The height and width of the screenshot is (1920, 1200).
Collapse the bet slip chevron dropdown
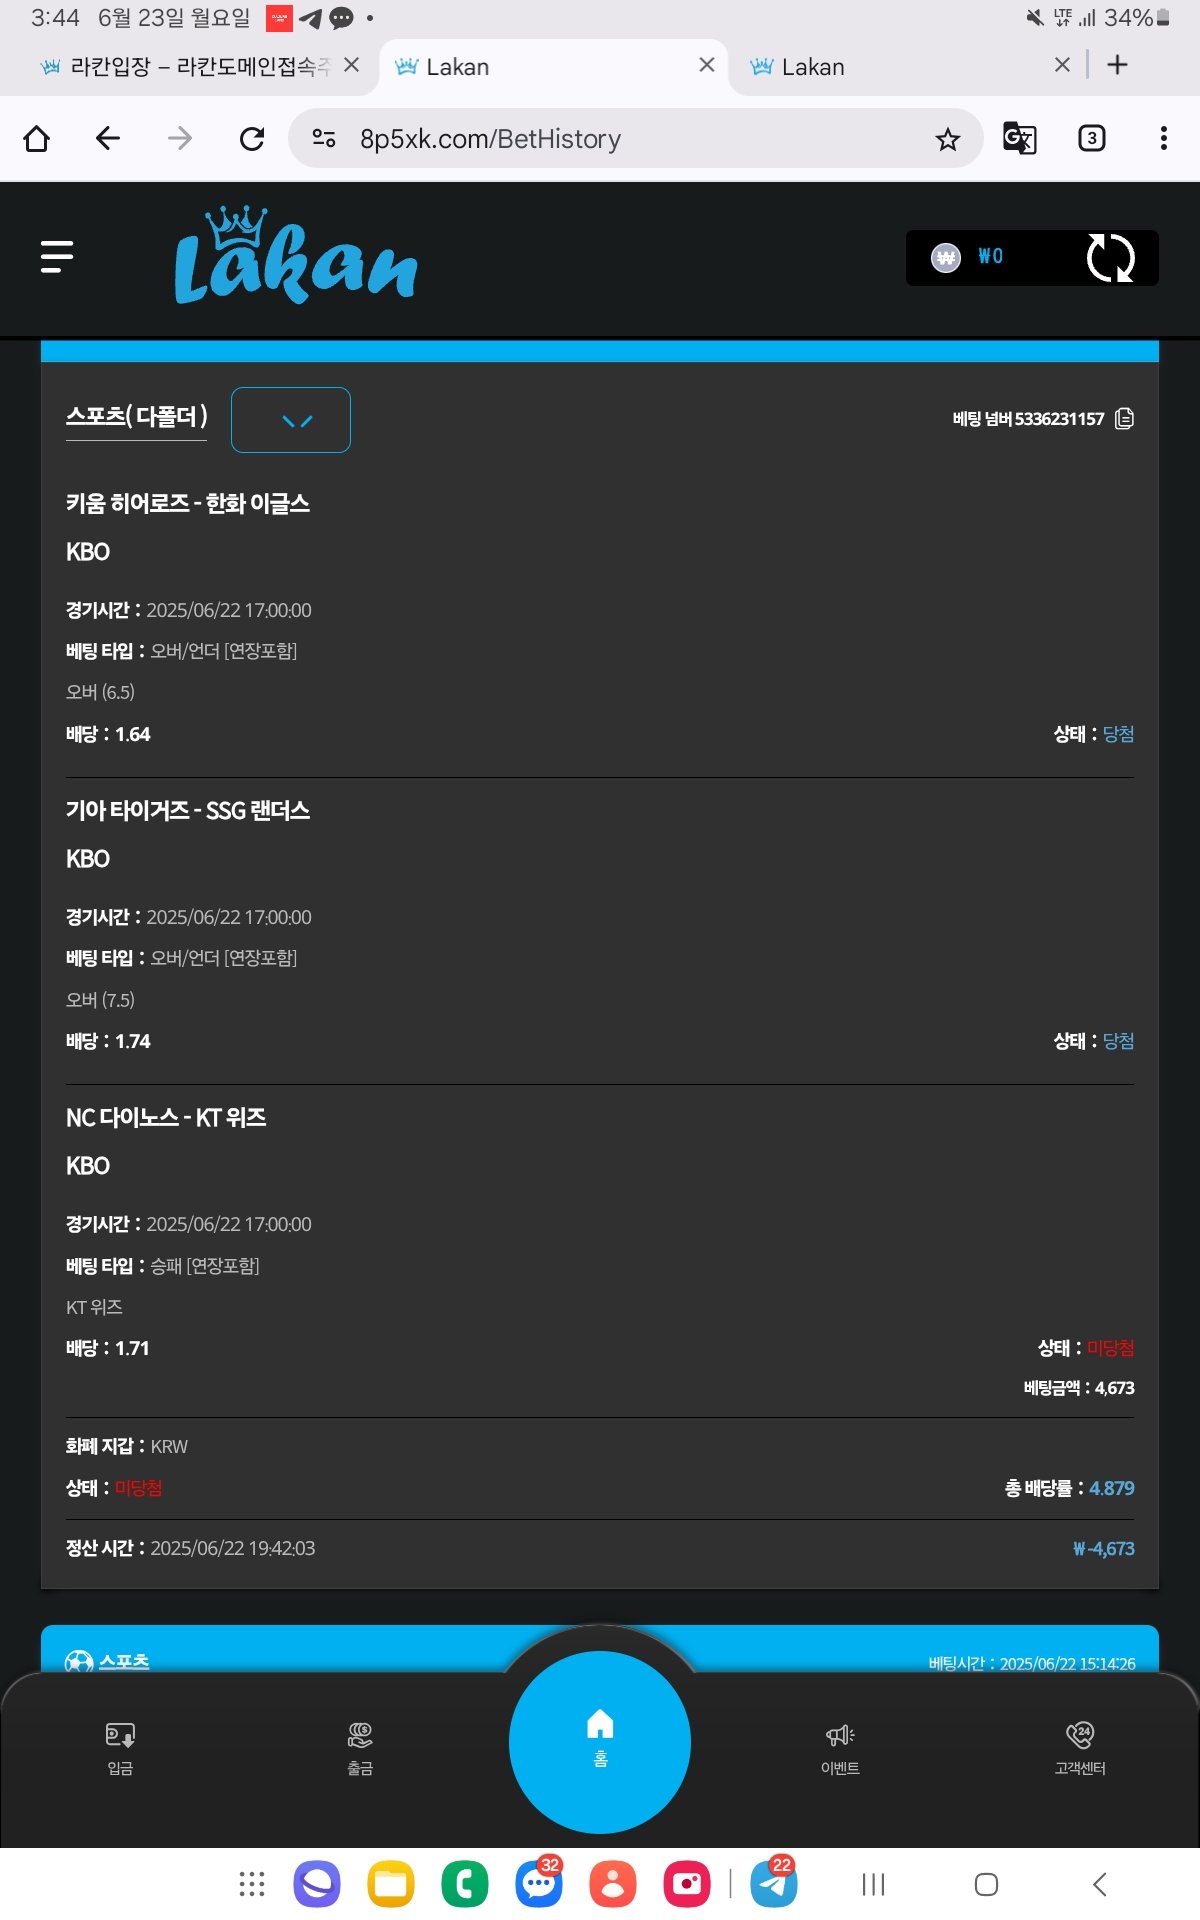tap(291, 420)
